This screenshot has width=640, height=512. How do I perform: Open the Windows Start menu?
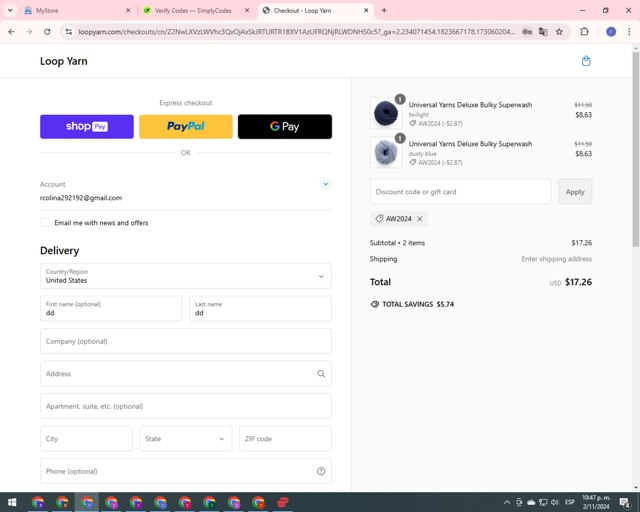point(12,502)
